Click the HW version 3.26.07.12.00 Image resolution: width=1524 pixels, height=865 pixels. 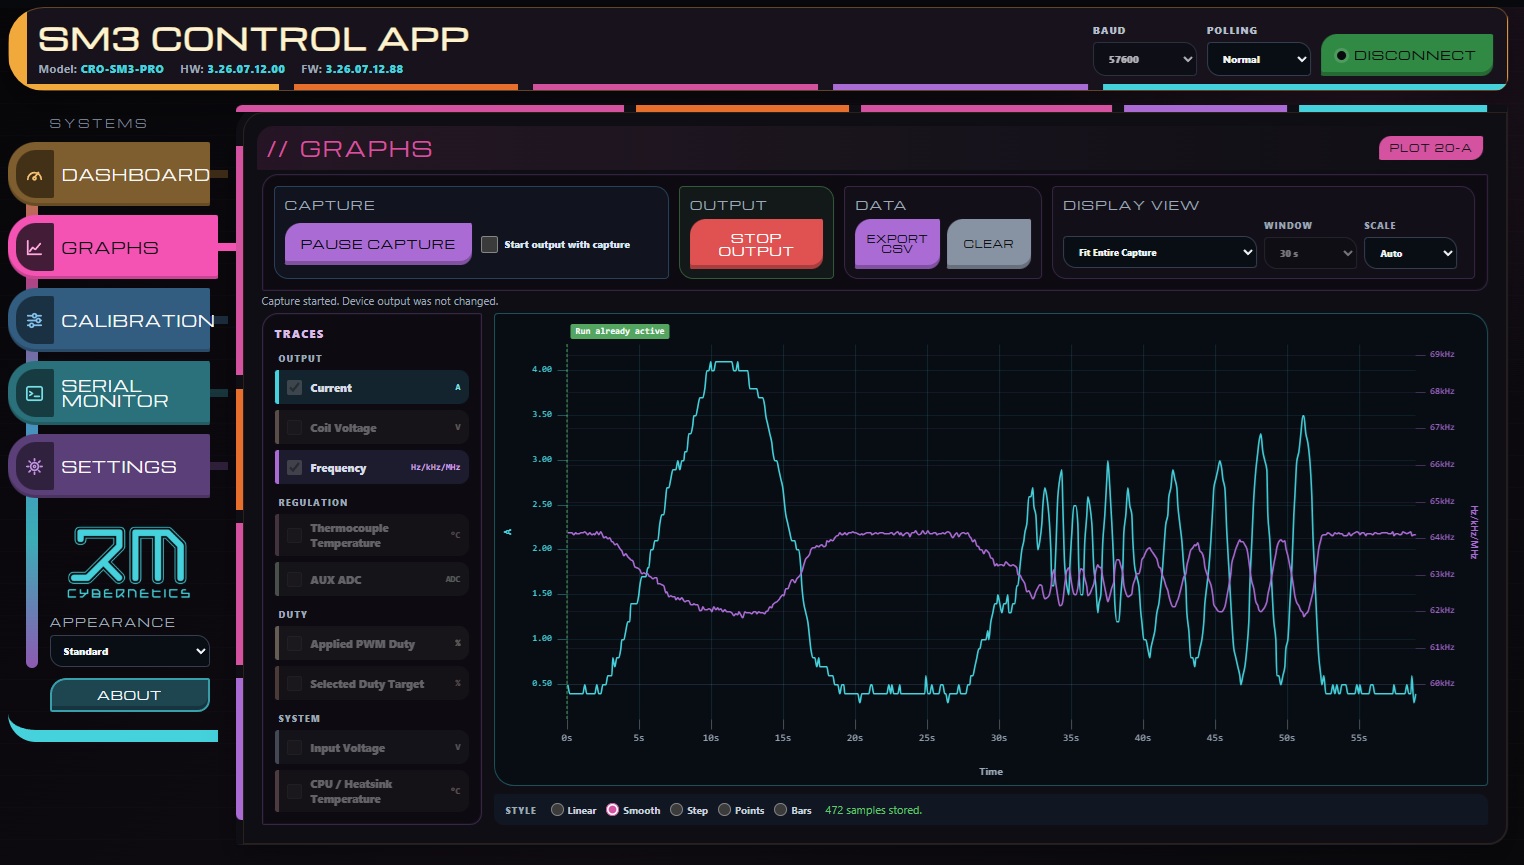tap(246, 69)
